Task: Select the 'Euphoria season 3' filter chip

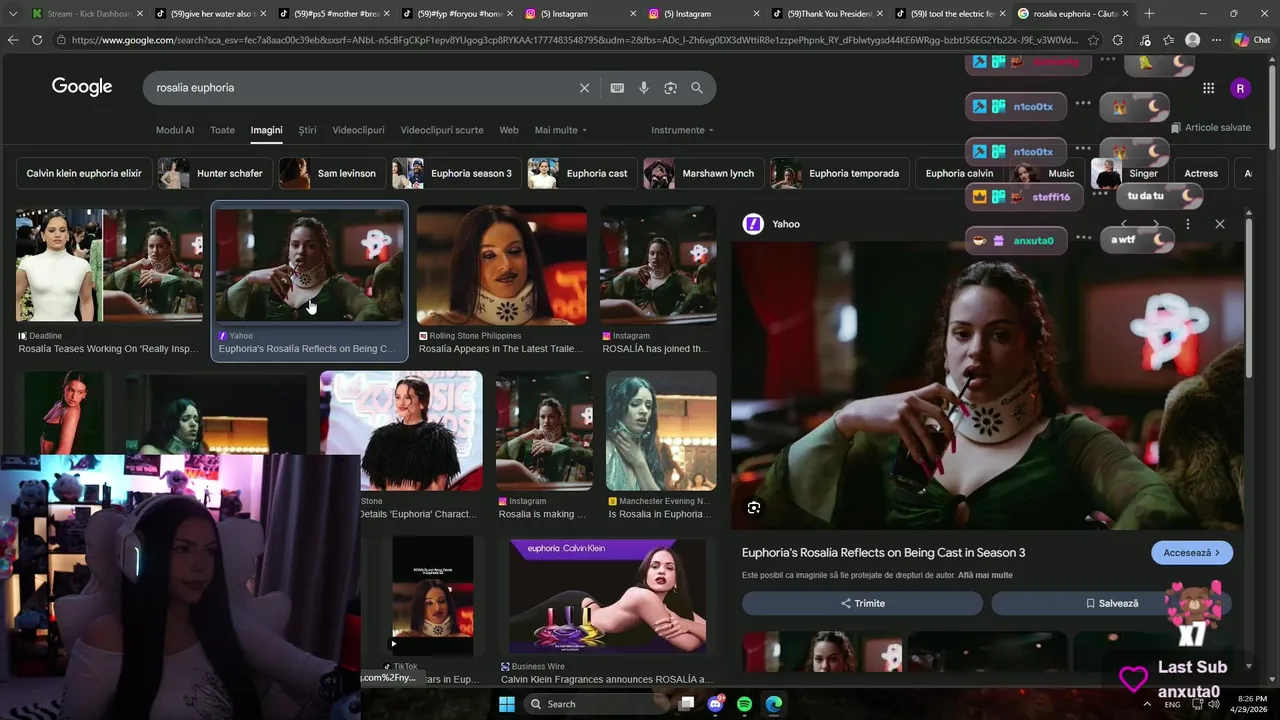Action: click(x=457, y=173)
